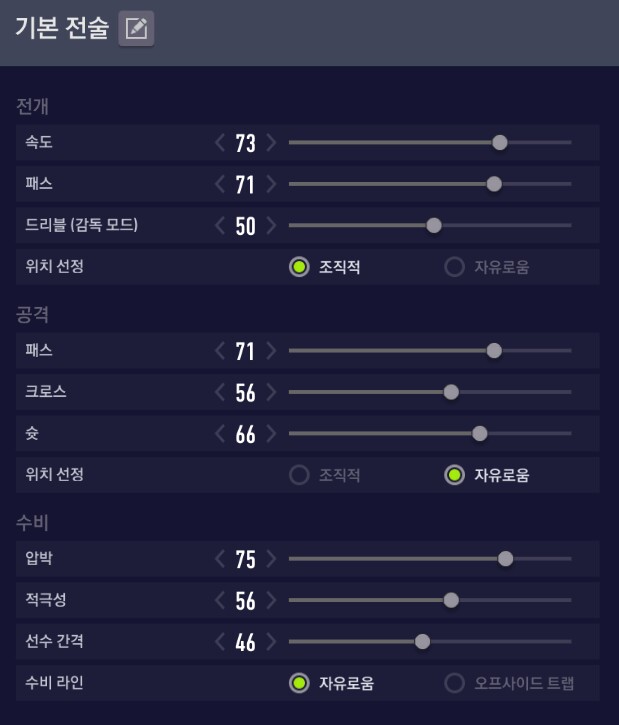Decrease 슛 value with left arrow
The height and width of the screenshot is (725, 619).
point(220,434)
